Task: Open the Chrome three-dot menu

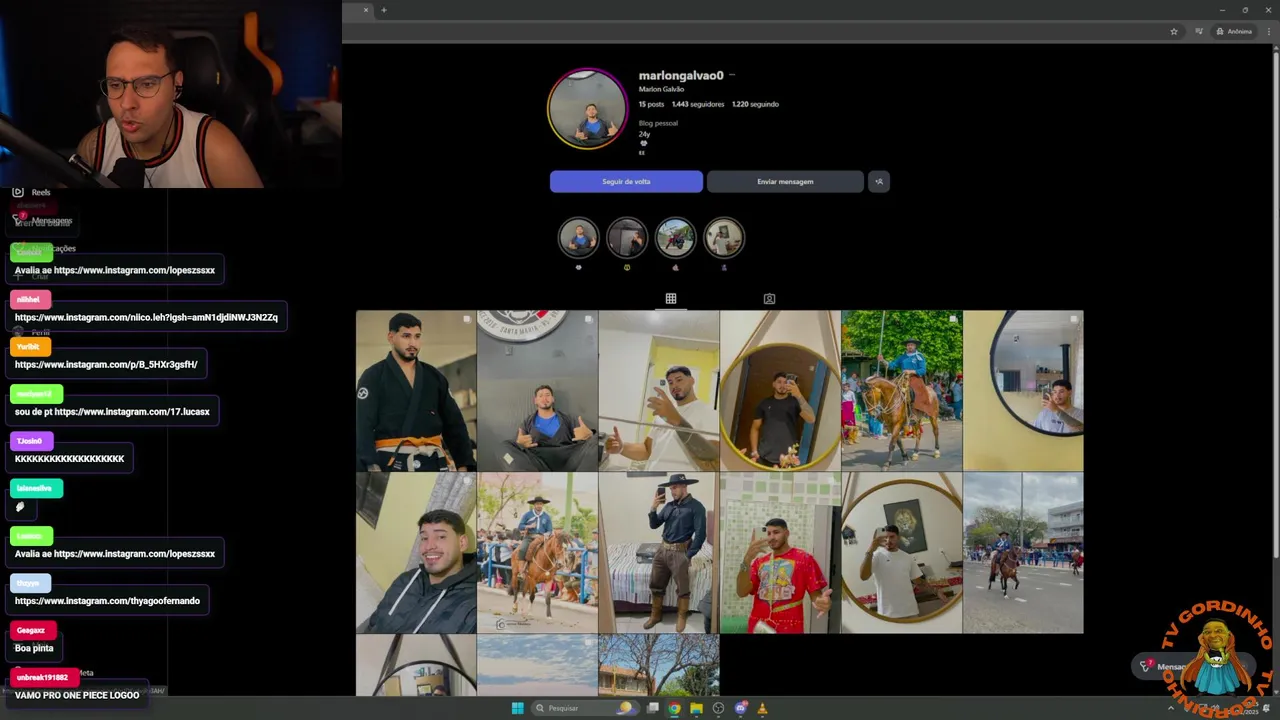Action: (x=1268, y=31)
